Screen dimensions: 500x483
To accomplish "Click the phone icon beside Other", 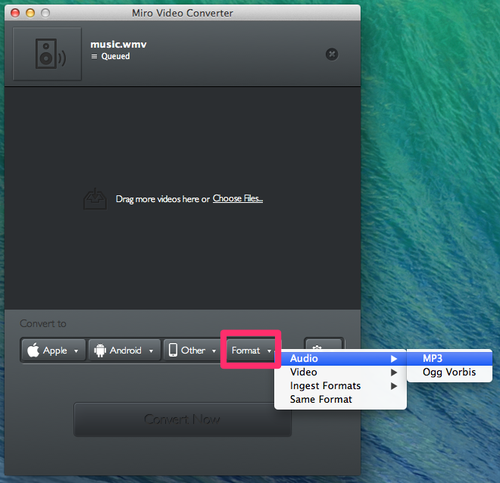I will (173, 350).
